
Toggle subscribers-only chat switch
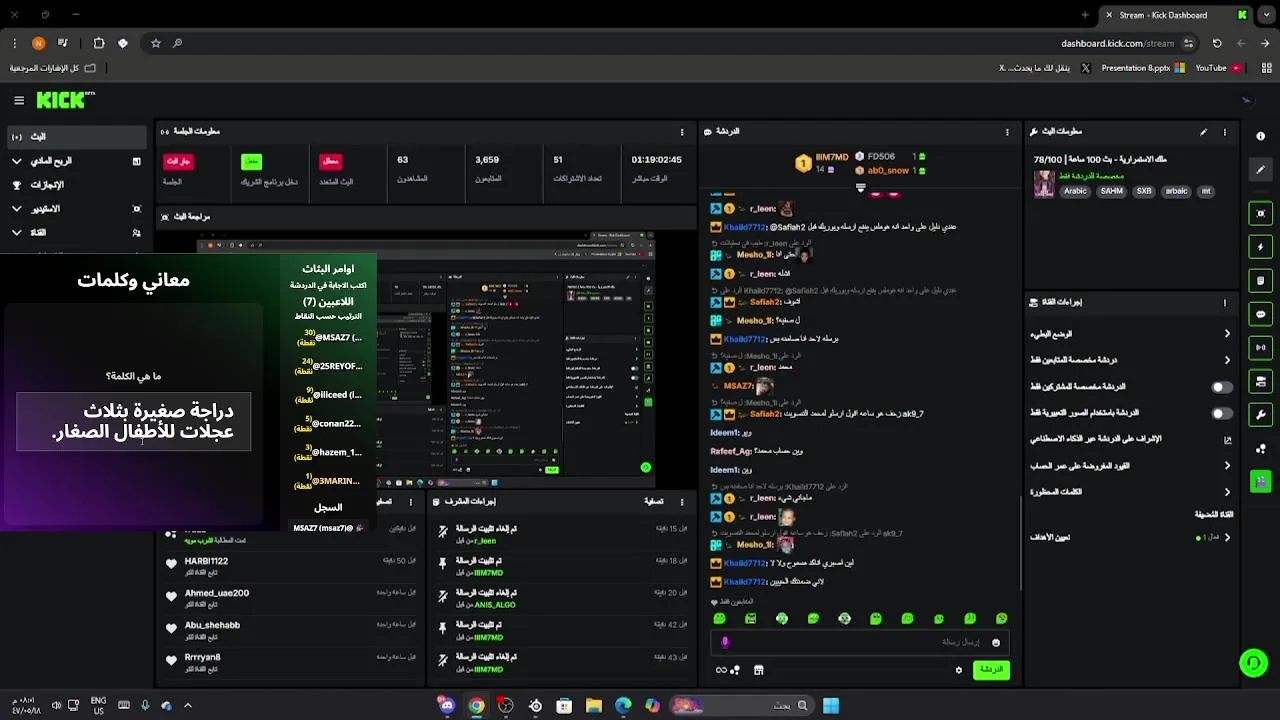(1221, 387)
